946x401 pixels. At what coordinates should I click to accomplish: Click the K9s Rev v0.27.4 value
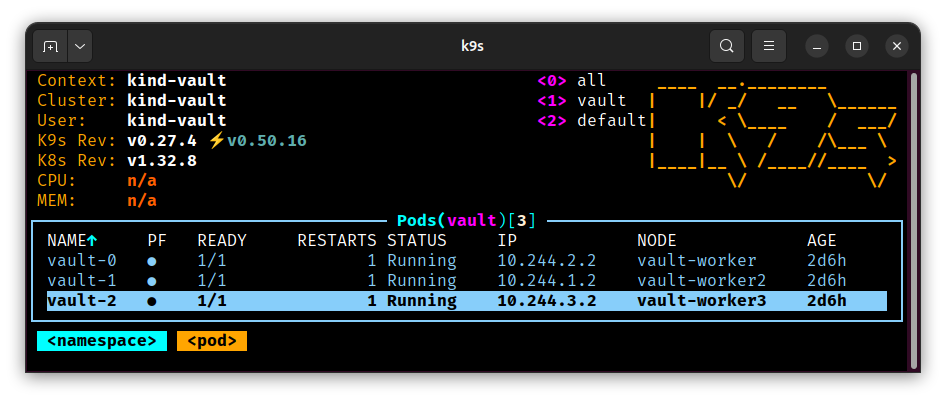click(x=162, y=141)
